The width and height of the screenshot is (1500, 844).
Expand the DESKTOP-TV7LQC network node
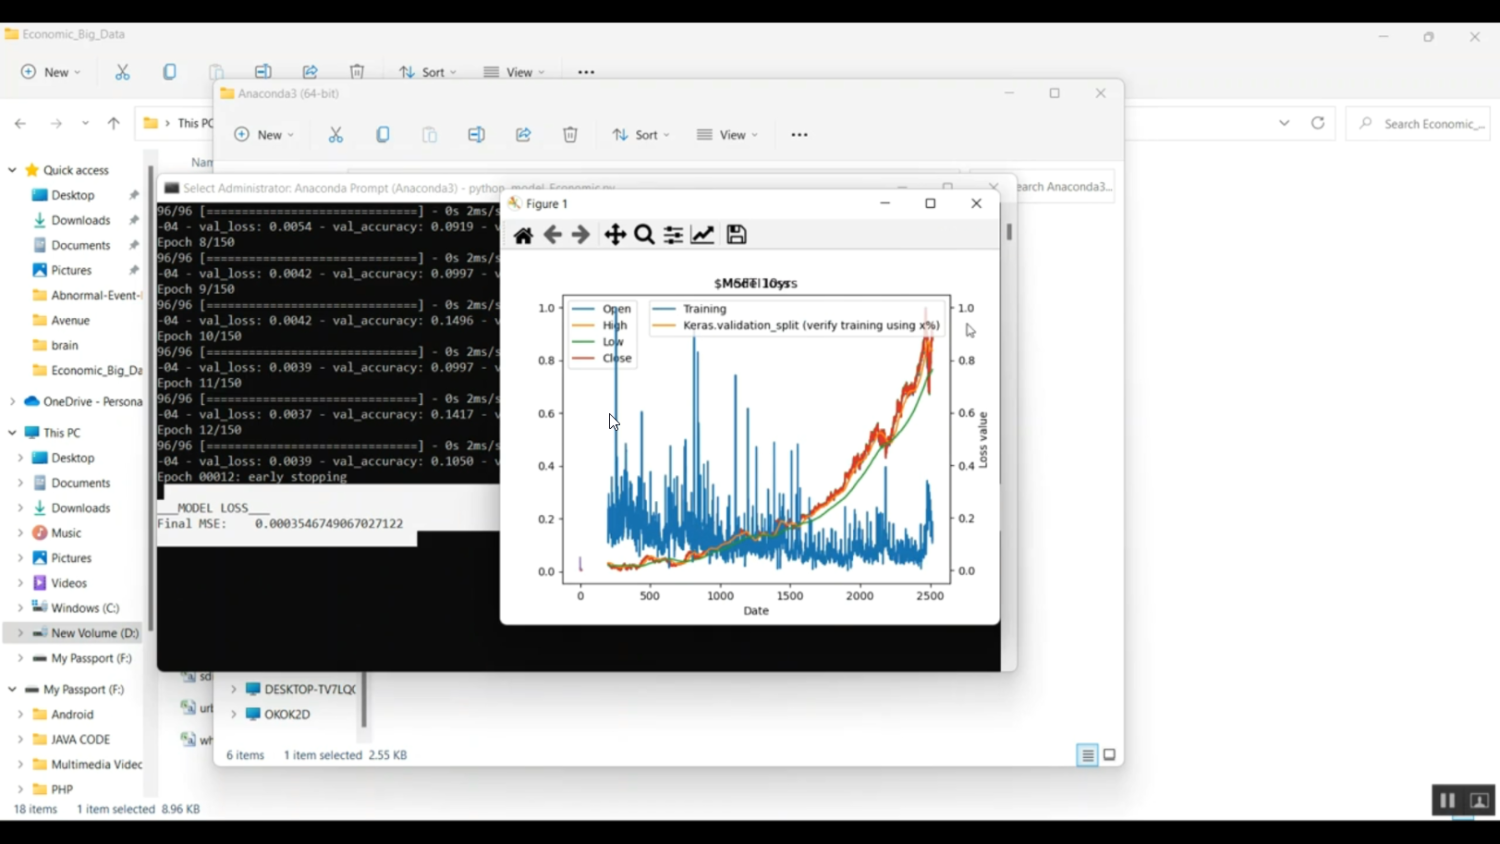point(233,689)
